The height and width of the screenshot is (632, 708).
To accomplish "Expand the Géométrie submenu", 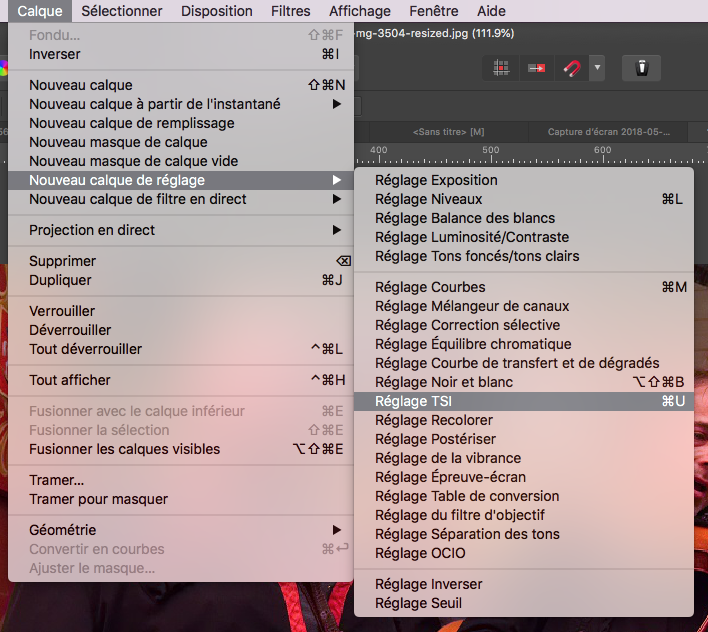I will pyautogui.click(x=181, y=530).
